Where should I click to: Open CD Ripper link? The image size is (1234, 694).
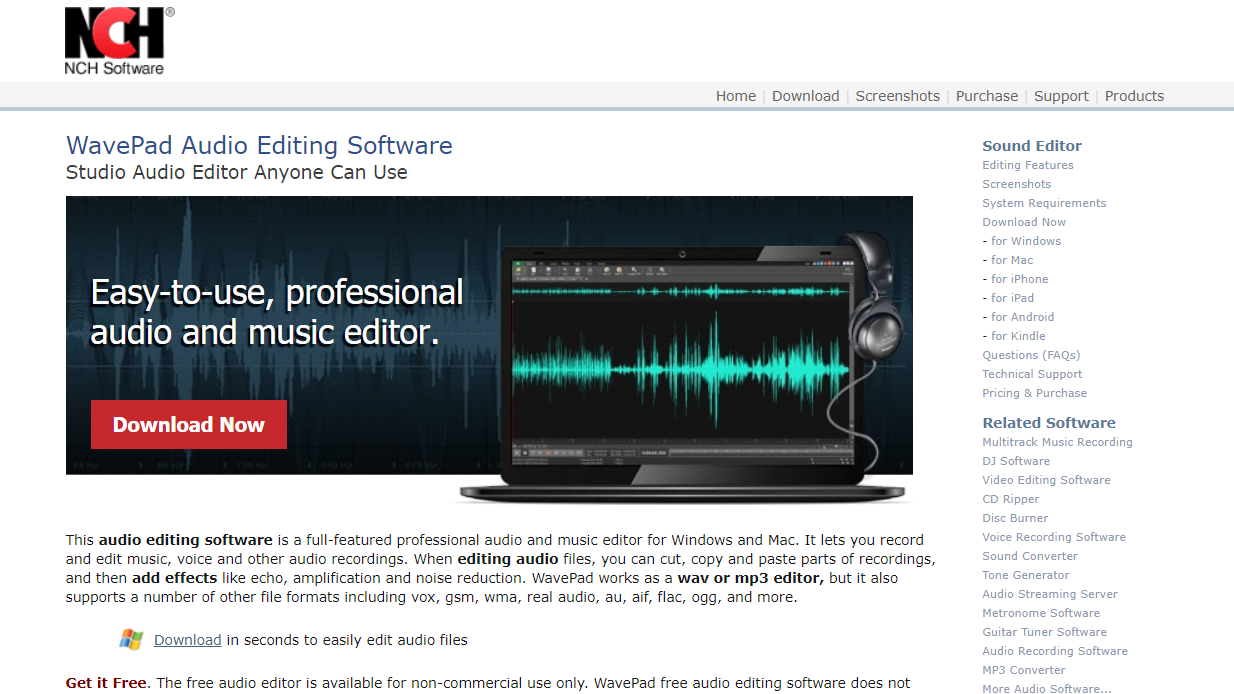[1011, 499]
